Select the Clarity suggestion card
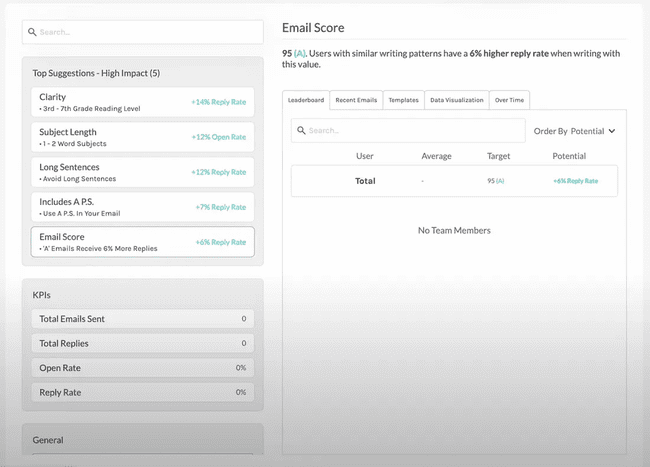The width and height of the screenshot is (650, 467). [142, 102]
